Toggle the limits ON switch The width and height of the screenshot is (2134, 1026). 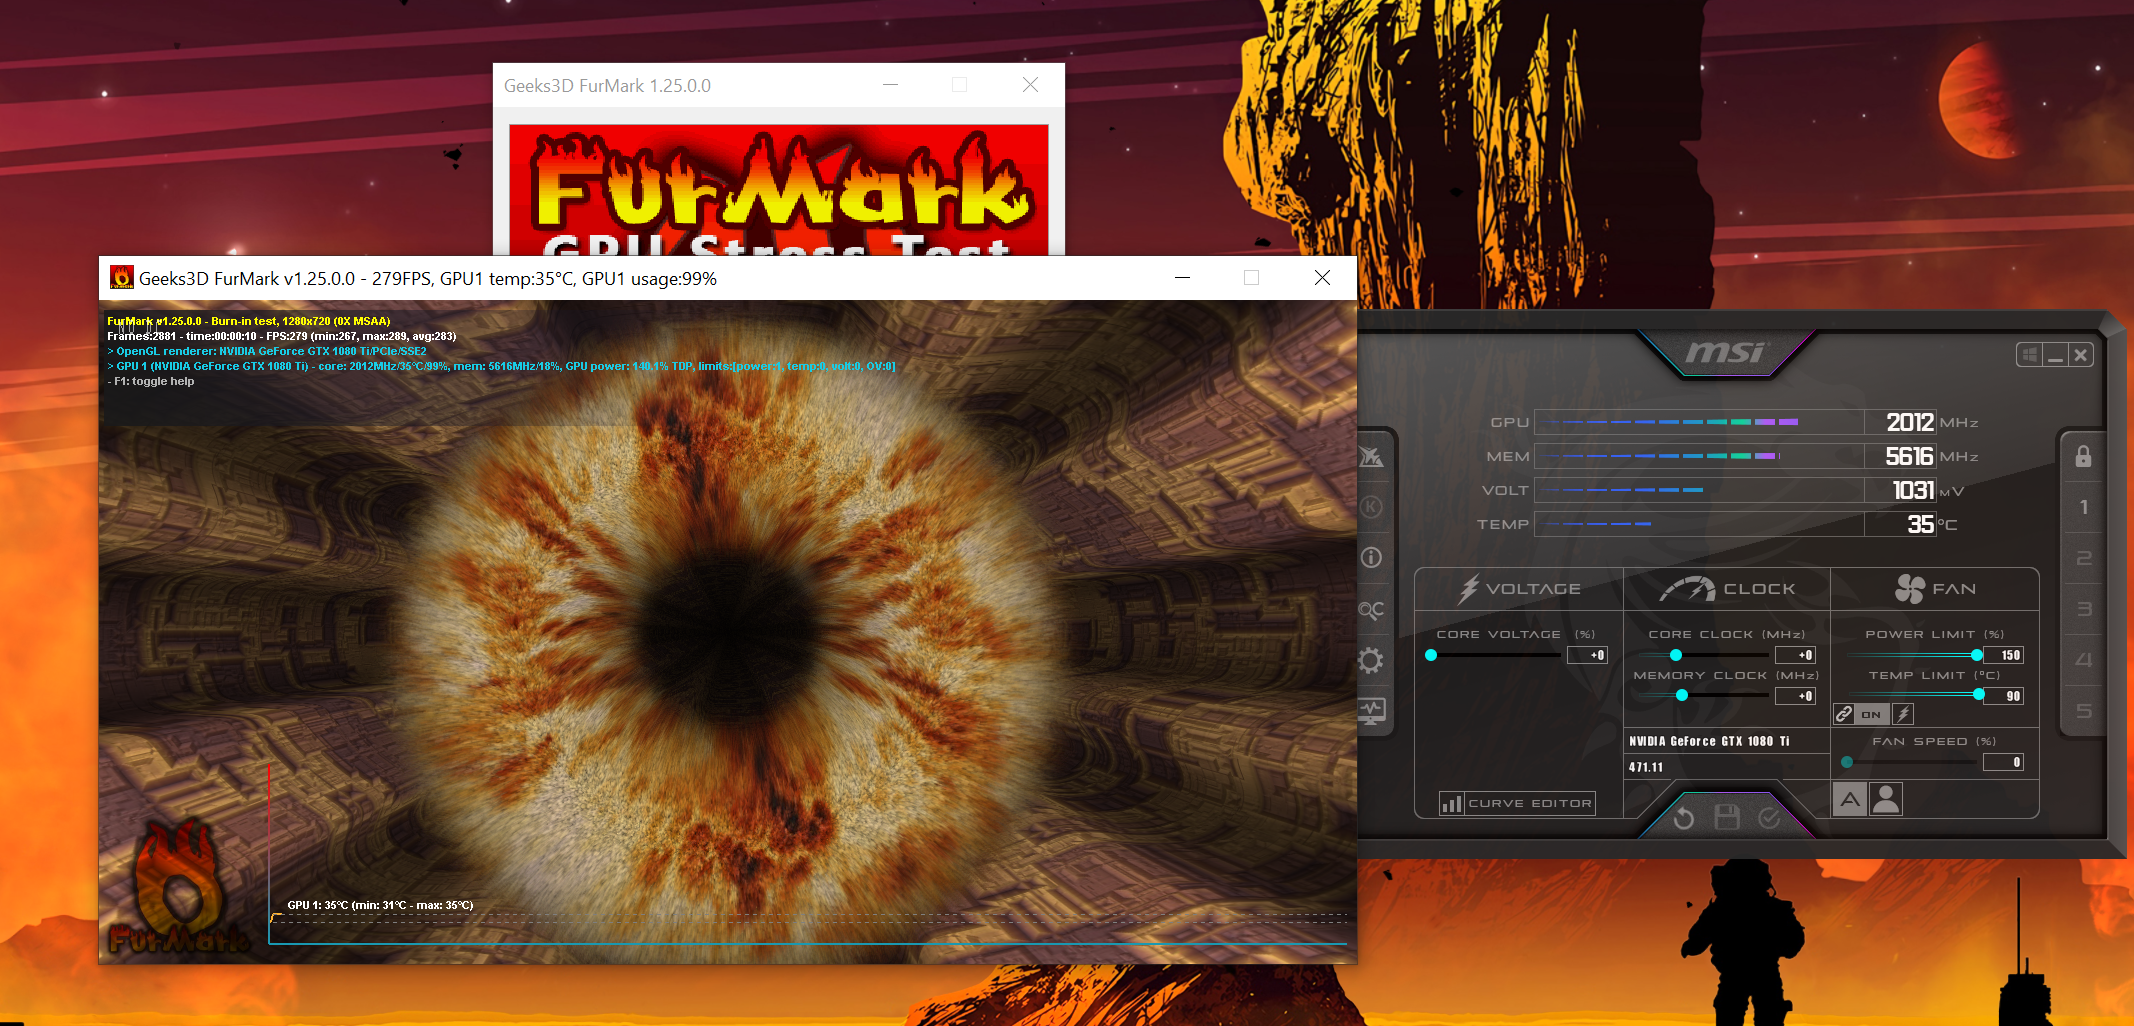click(1871, 714)
